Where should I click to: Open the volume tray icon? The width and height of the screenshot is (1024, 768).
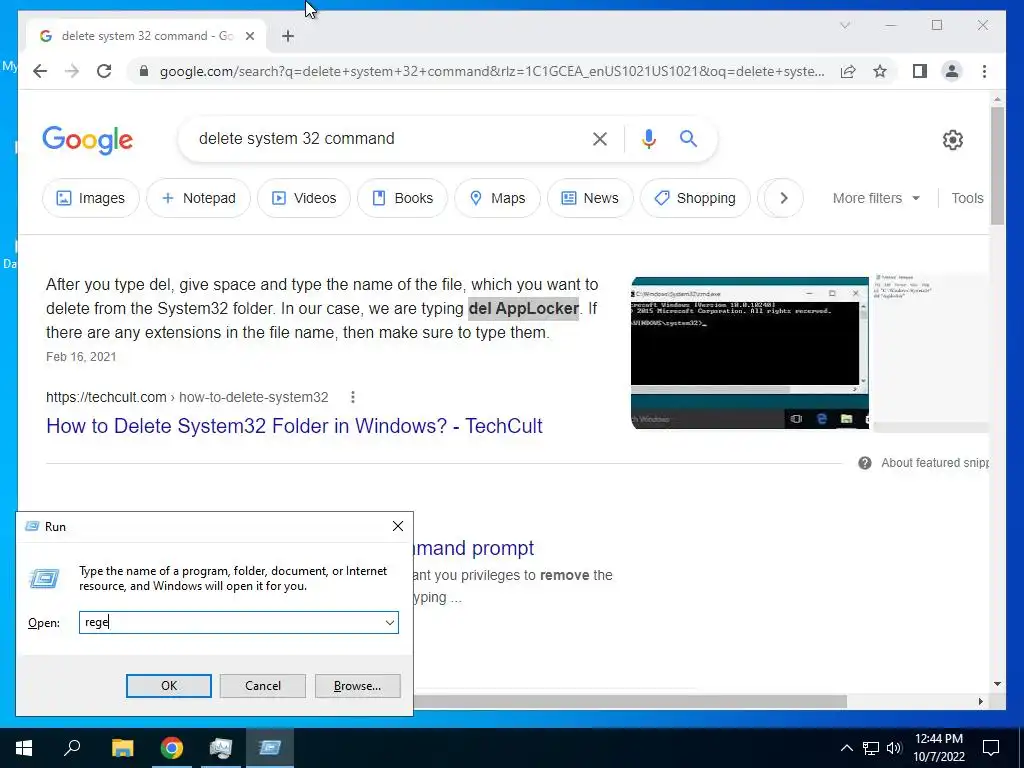click(x=894, y=748)
